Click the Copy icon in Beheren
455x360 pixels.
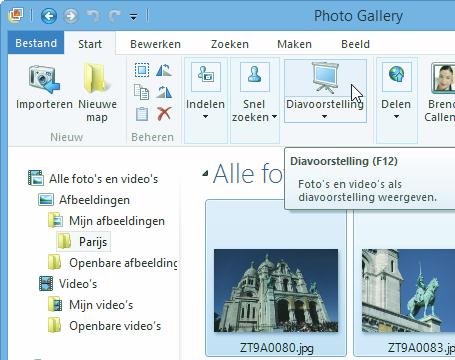142,92
